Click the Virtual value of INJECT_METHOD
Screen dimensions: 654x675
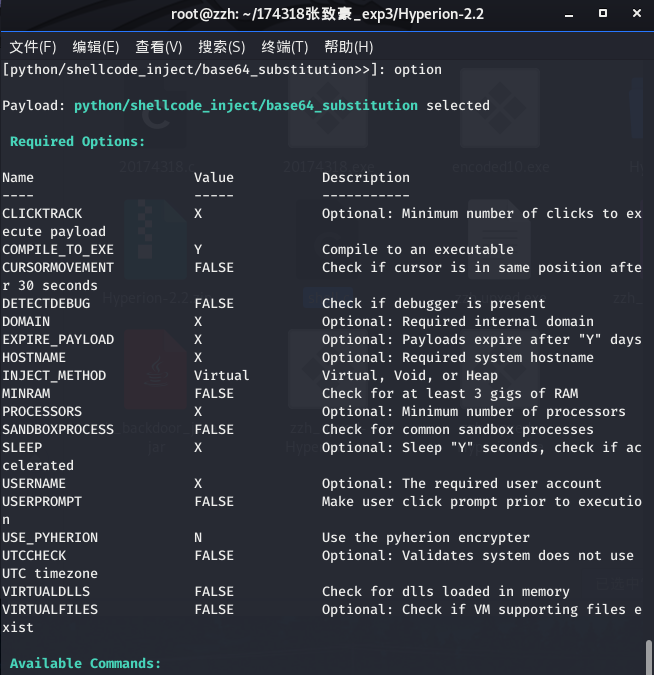point(222,375)
